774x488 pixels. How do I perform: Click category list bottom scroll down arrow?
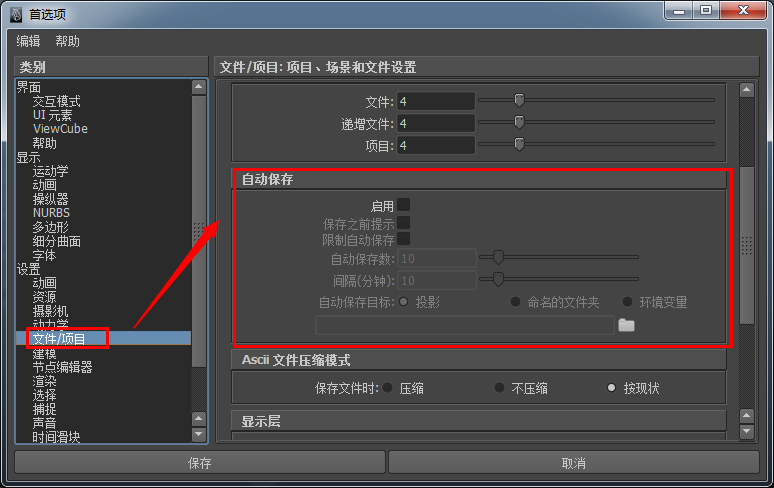click(x=198, y=434)
